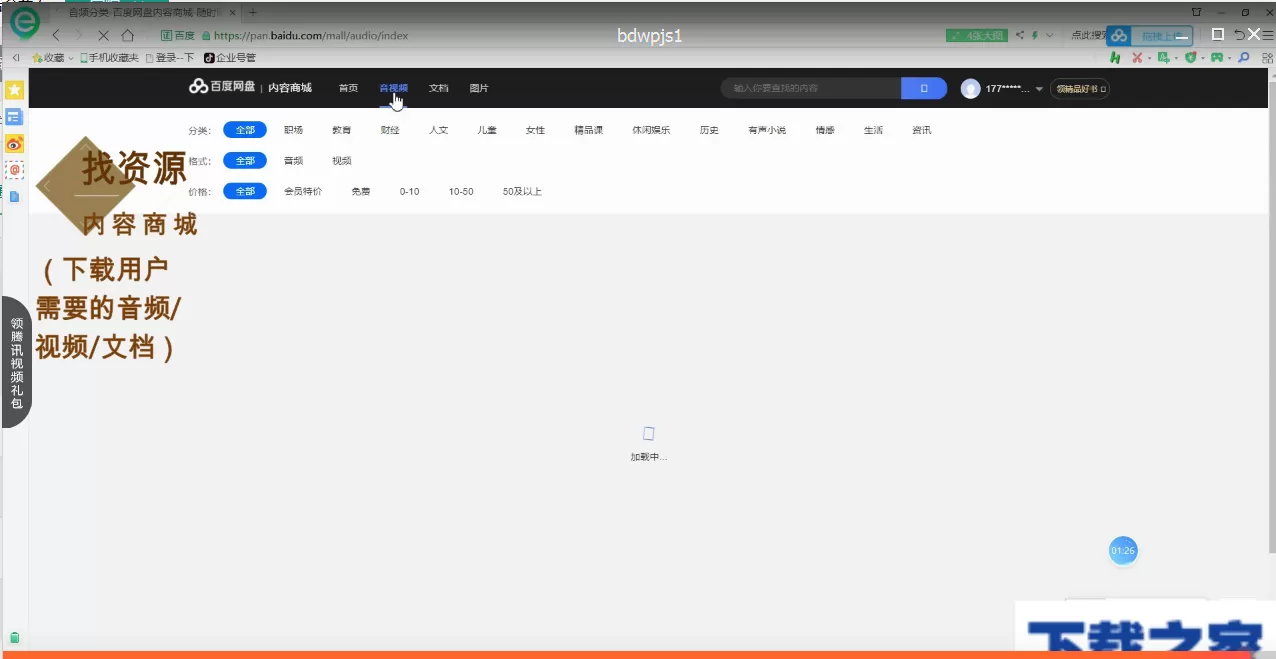Image resolution: width=1276 pixels, height=659 pixels.
Task: Filter format by 音频
Action: (x=293, y=160)
